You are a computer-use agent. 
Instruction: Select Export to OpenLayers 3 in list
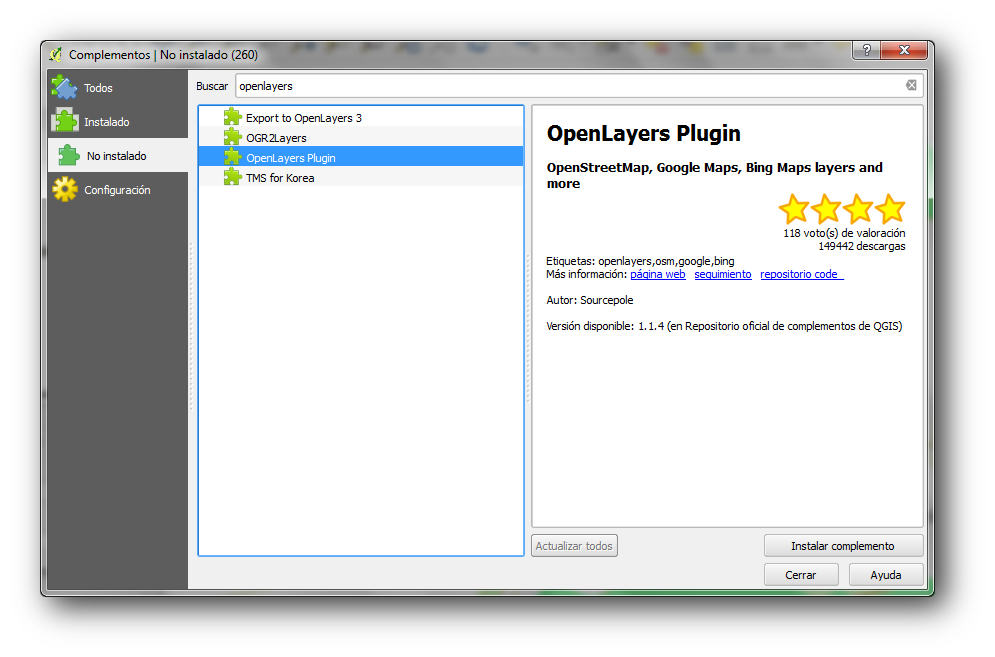pos(360,117)
